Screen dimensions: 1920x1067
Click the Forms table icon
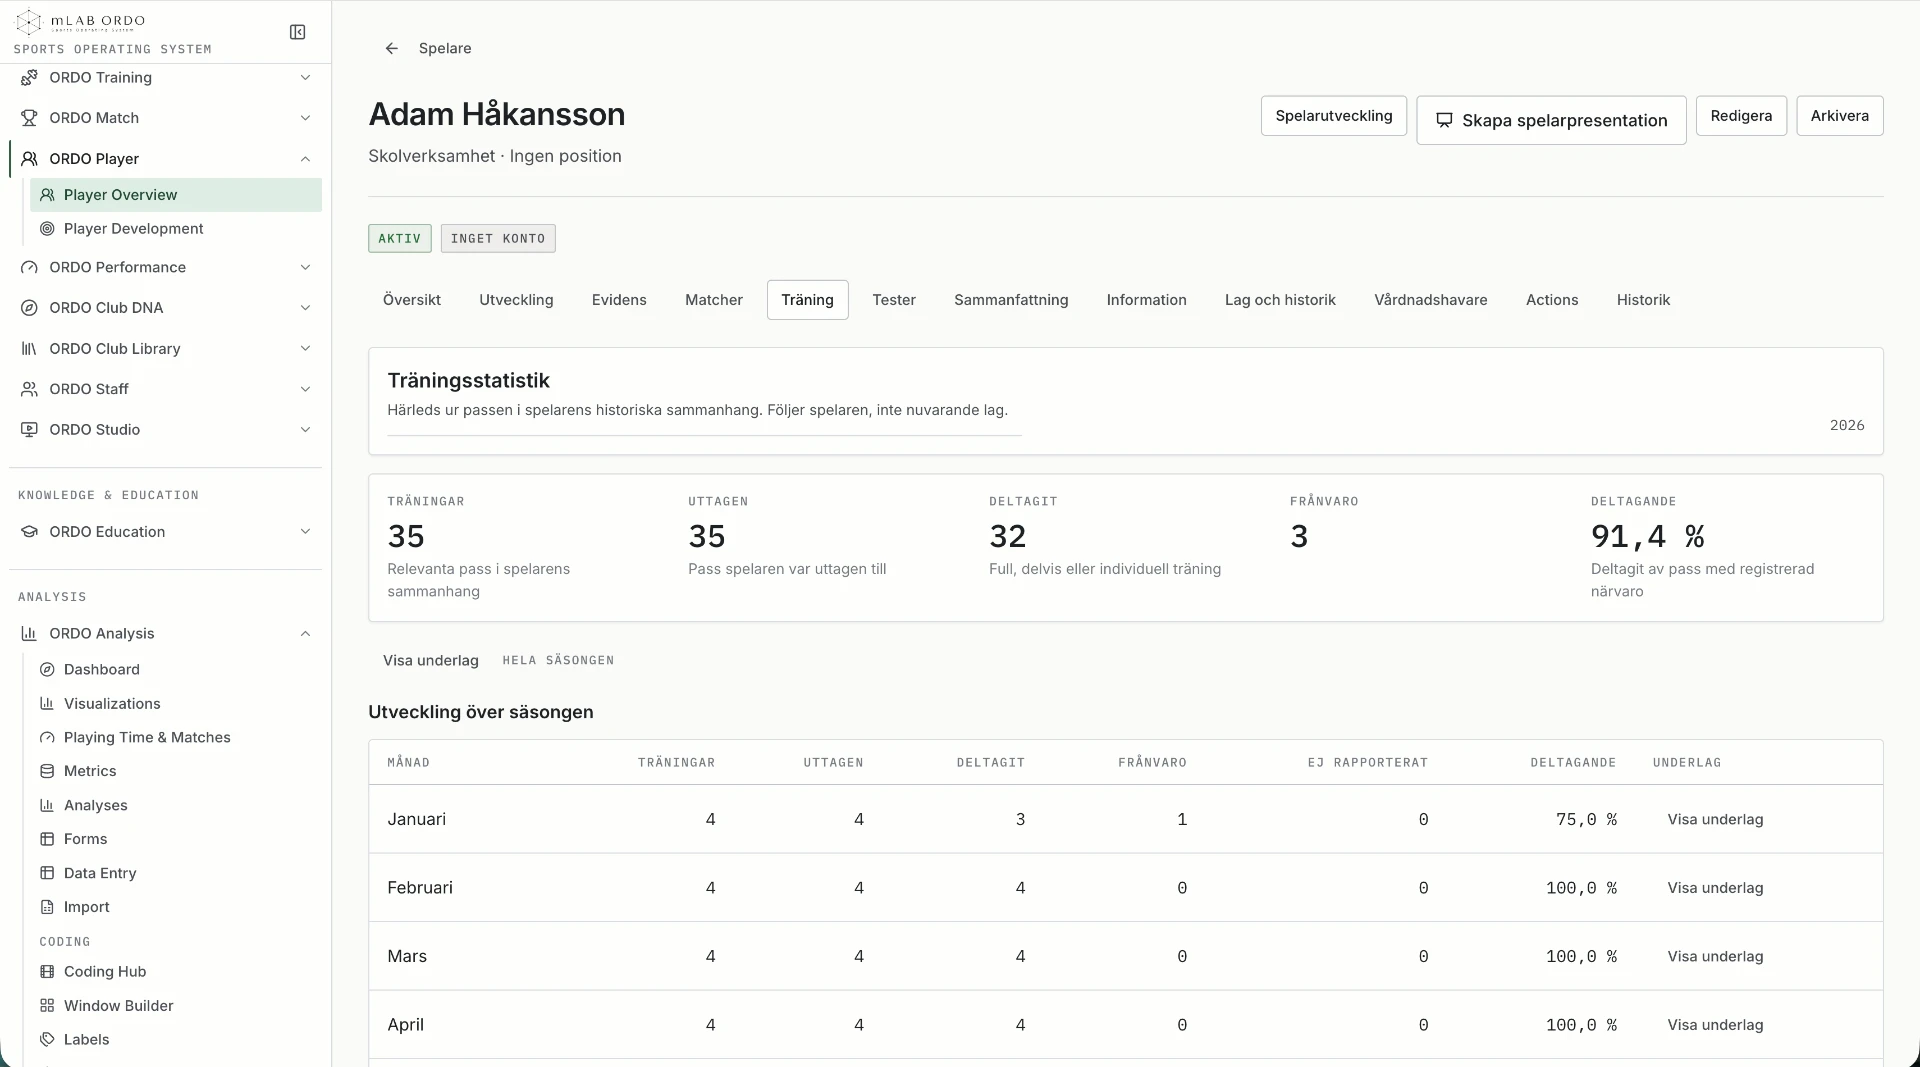tap(47, 839)
